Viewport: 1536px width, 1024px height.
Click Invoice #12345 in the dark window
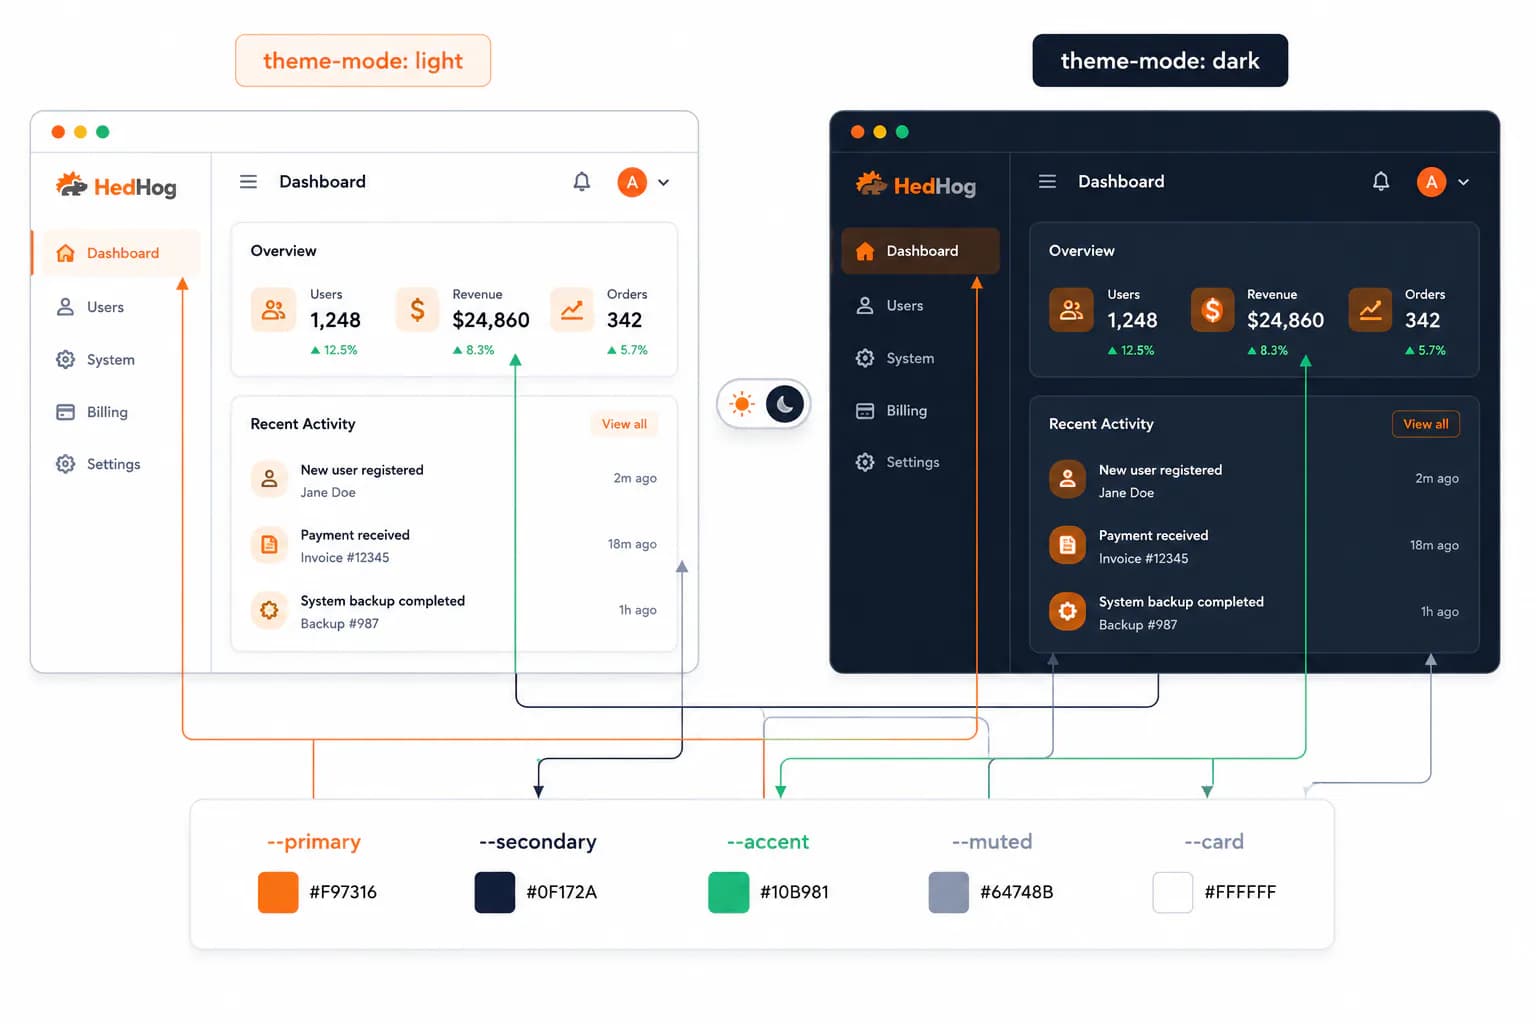point(1143,558)
